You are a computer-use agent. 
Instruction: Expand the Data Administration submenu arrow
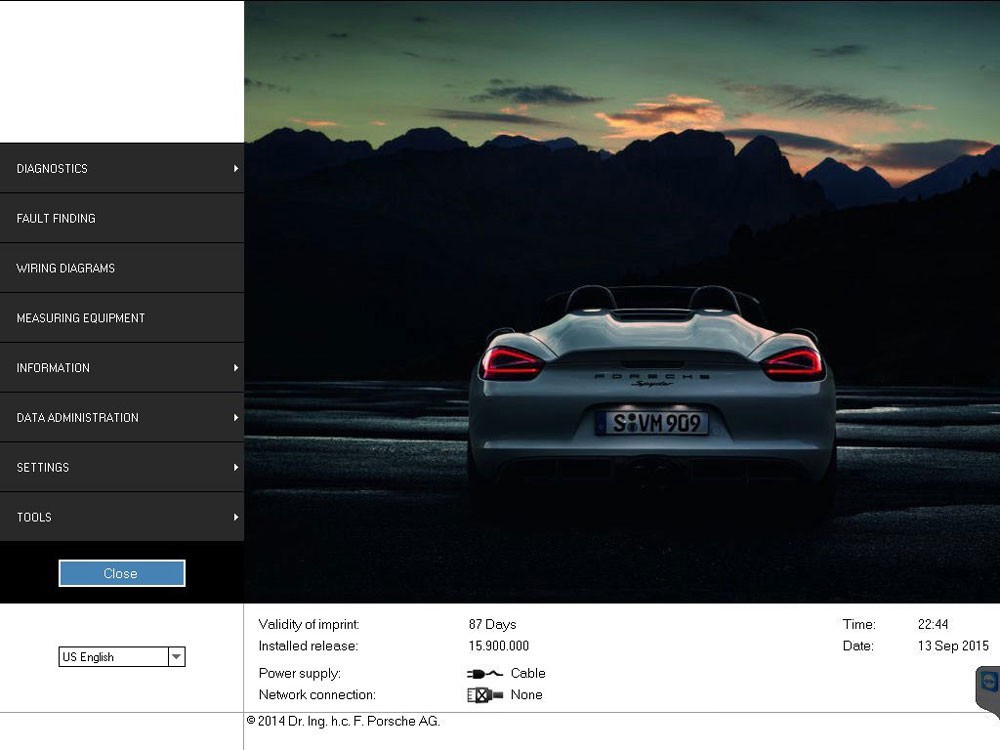click(236, 418)
